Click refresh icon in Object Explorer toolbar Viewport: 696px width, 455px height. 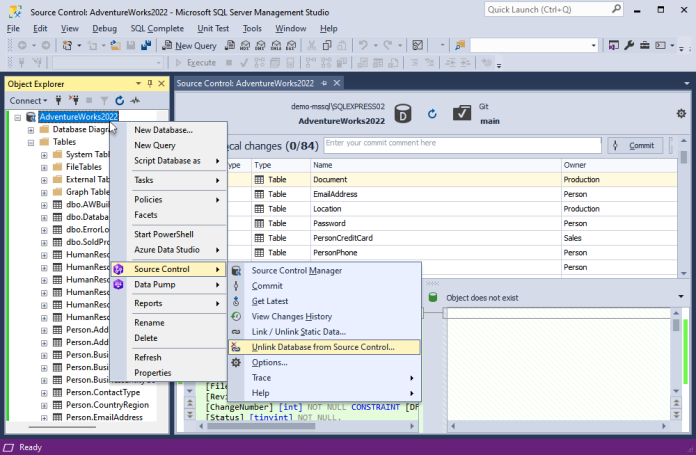pyautogui.click(x=120, y=101)
